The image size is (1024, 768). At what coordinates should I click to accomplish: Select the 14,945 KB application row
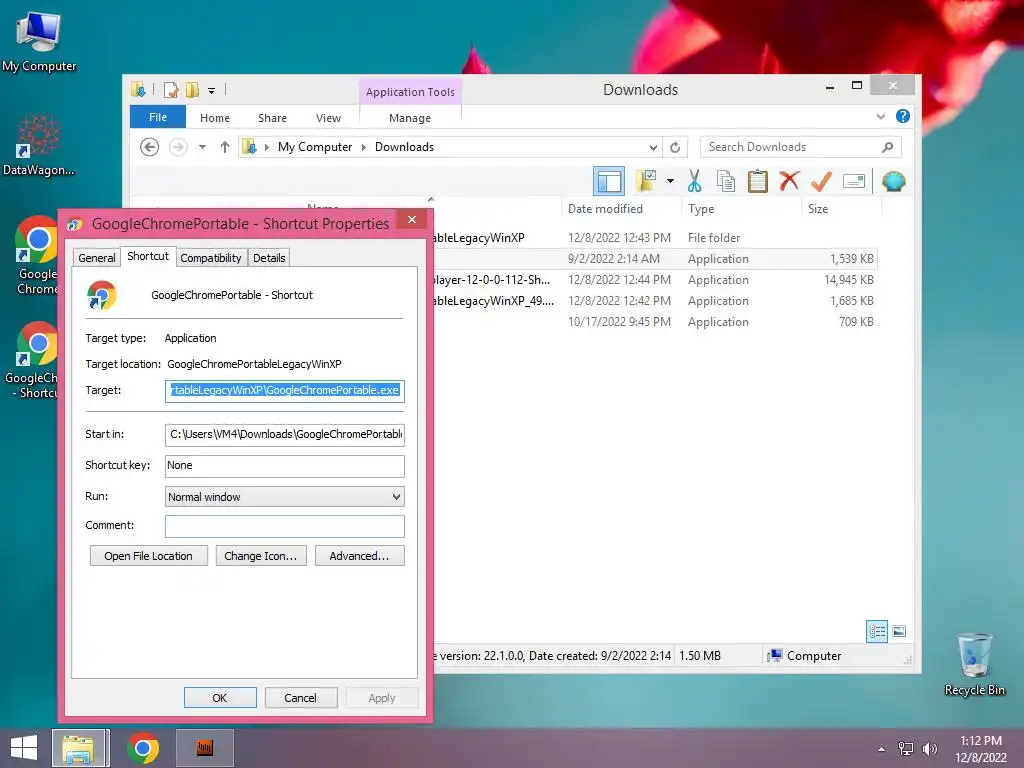pyautogui.click(x=654, y=280)
